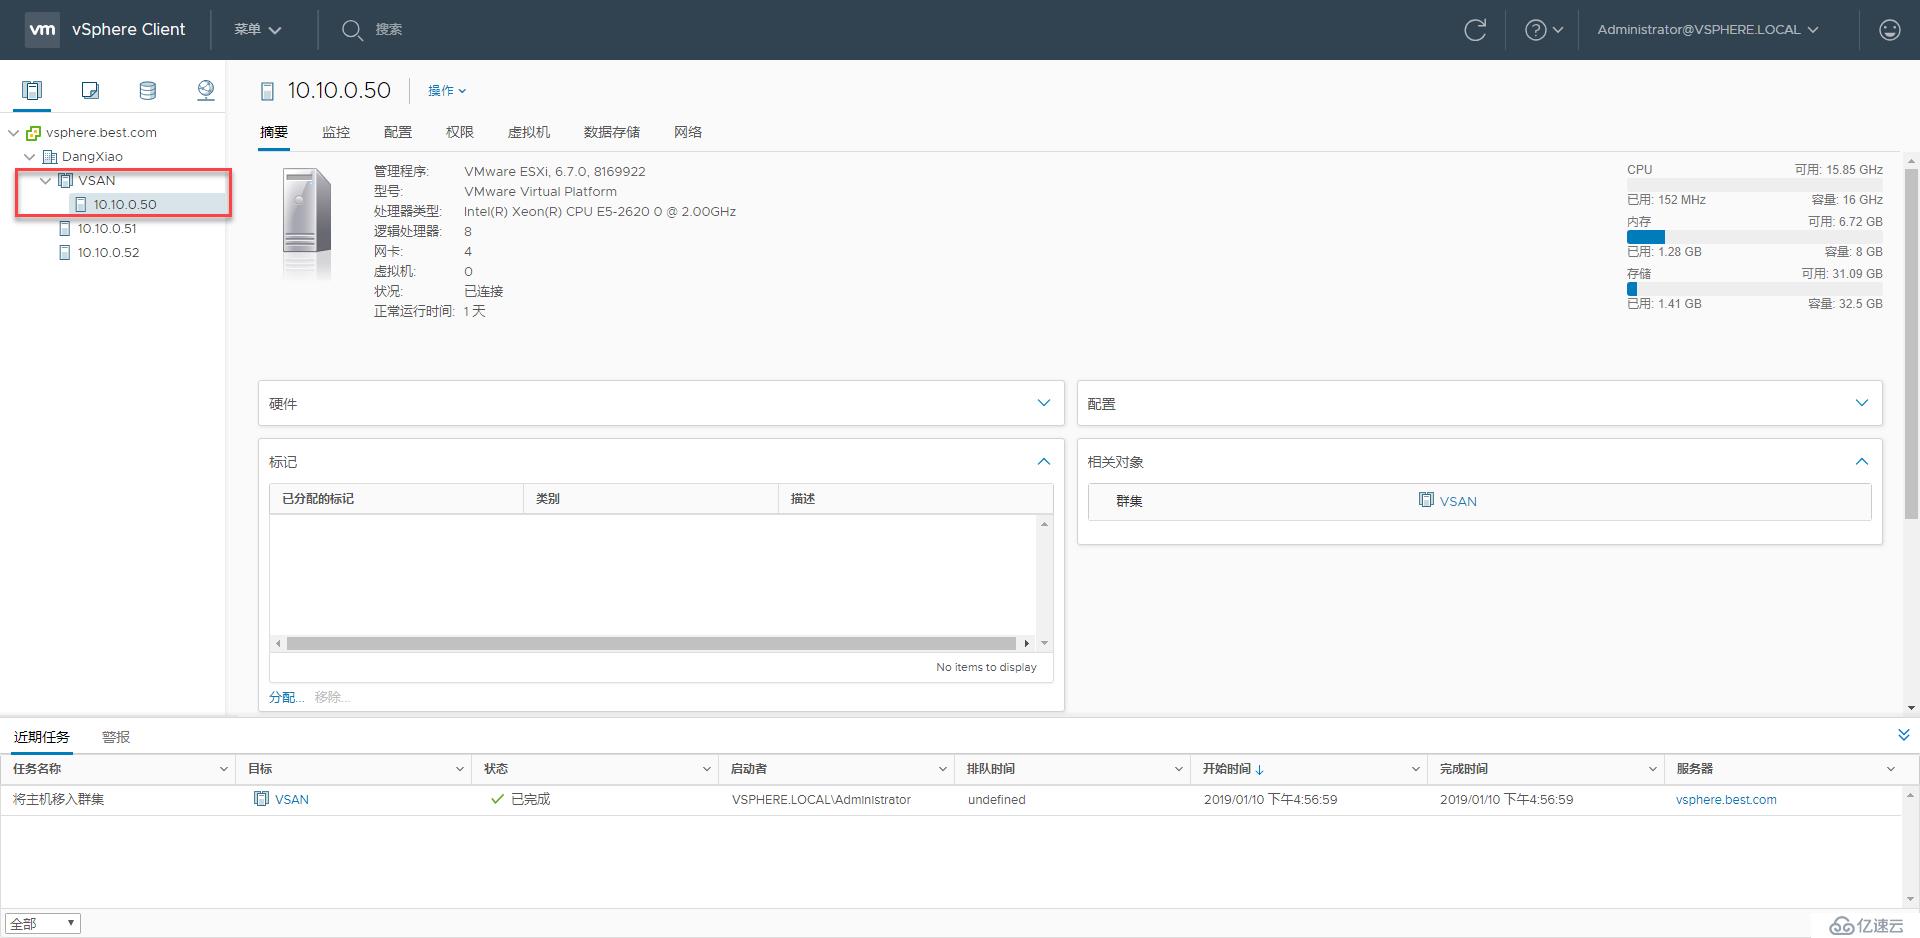The height and width of the screenshot is (938, 1920).
Task: Switch to the 警报 alarms tab
Action: point(116,737)
